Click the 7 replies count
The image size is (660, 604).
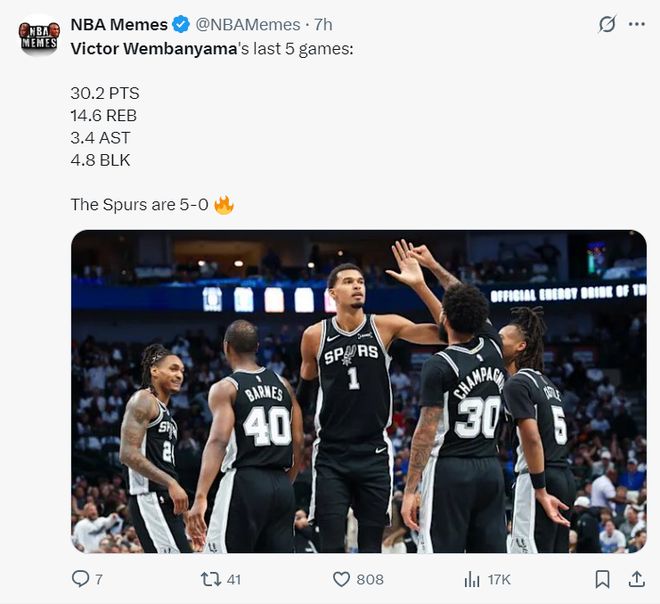pyautogui.click(x=98, y=580)
